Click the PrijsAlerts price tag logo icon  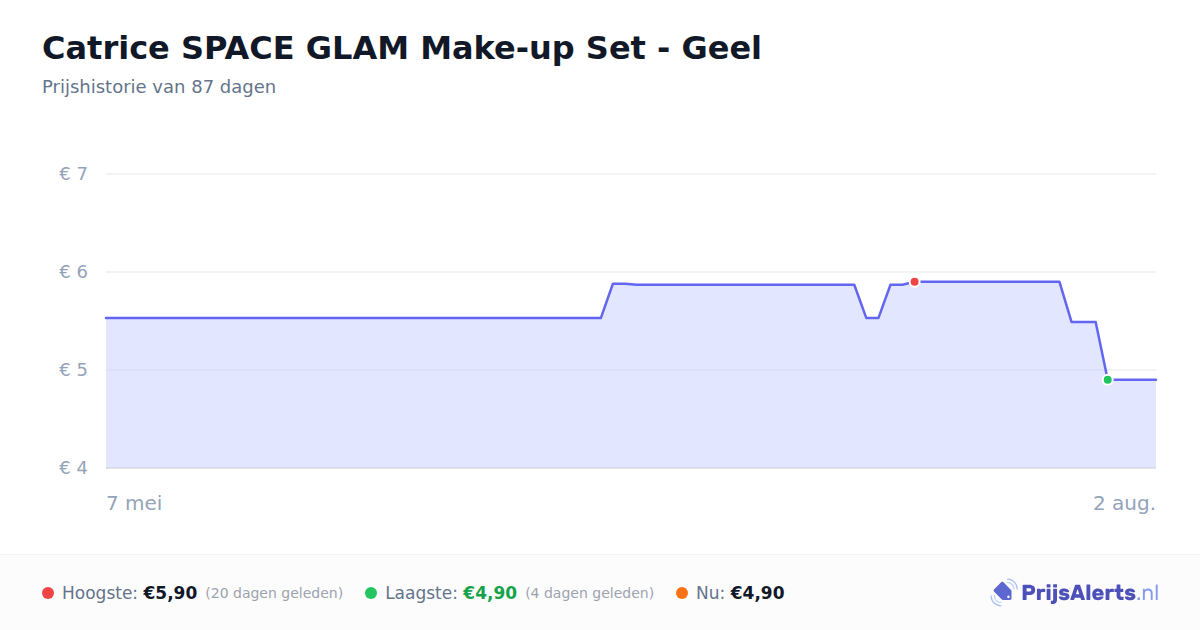(1004, 593)
